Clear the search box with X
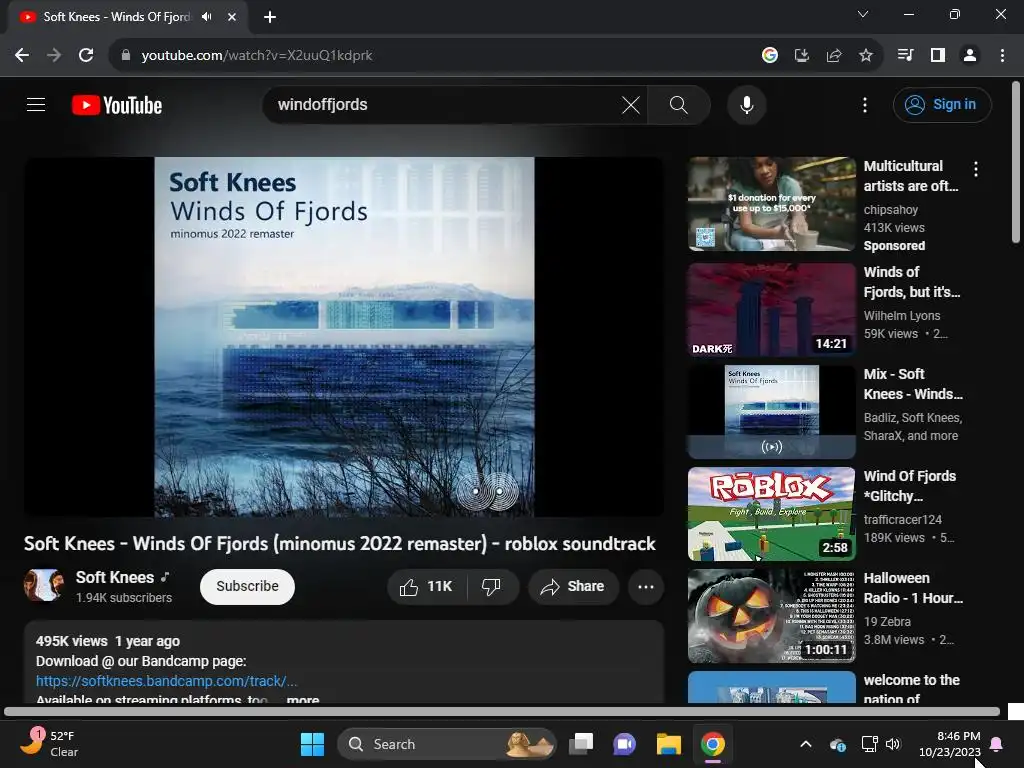1024x768 pixels. point(630,104)
